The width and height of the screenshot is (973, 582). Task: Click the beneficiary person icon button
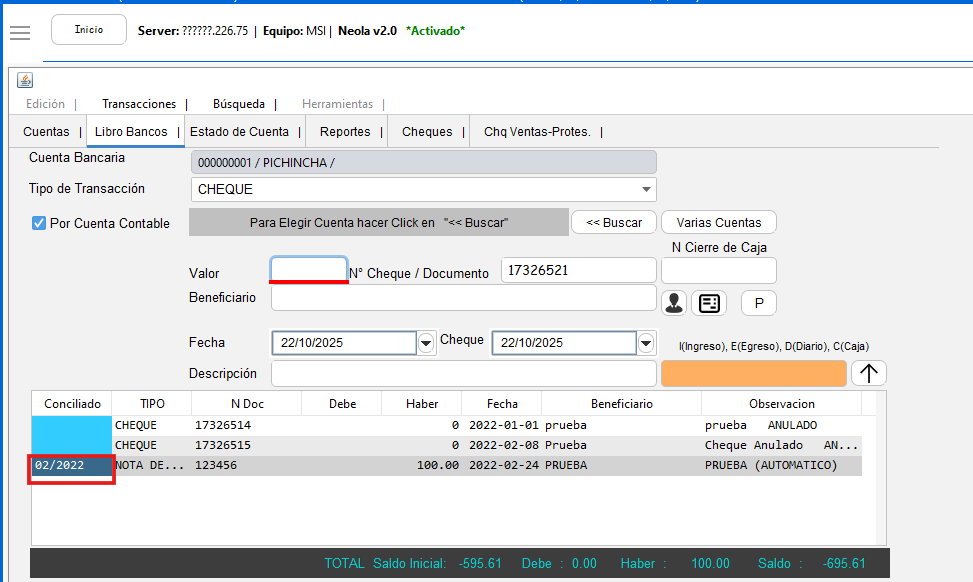click(674, 303)
